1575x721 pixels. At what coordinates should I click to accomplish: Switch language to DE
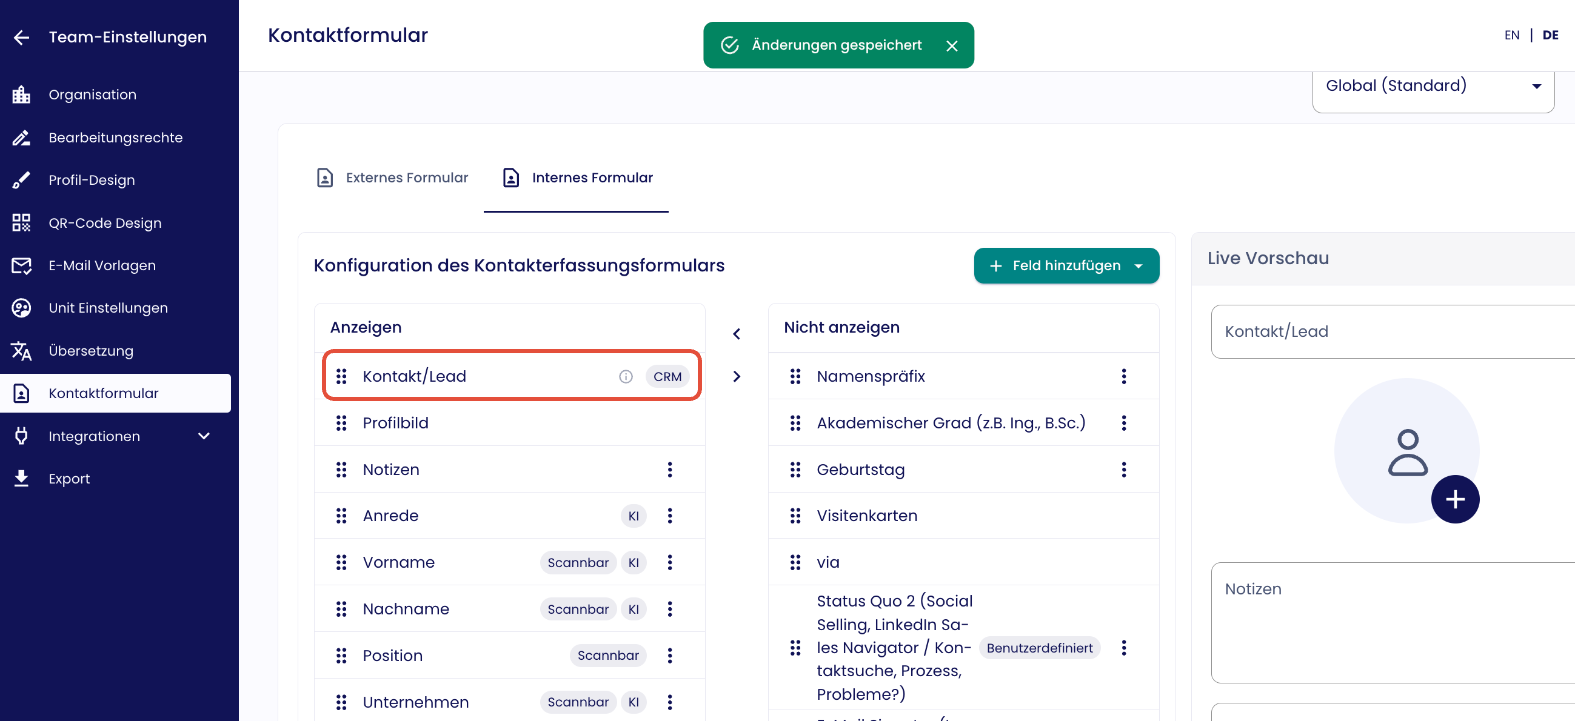[x=1550, y=35]
